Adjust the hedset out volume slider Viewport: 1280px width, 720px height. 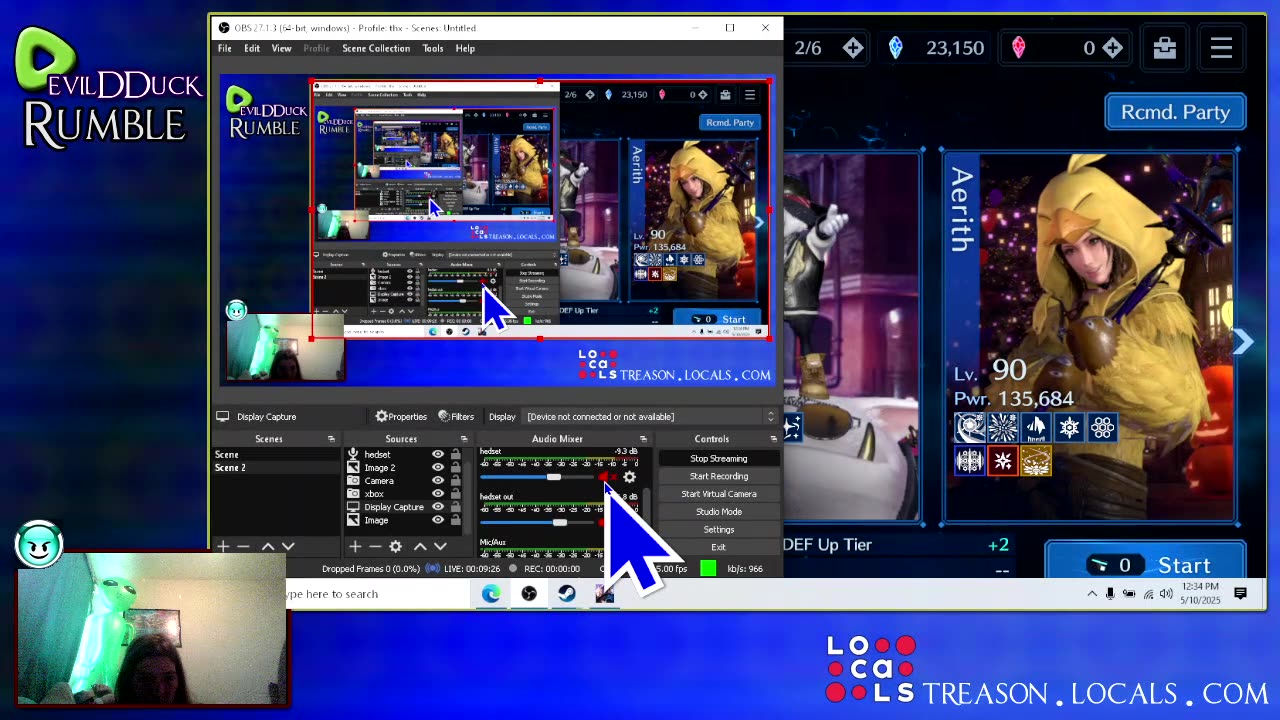click(x=559, y=522)
